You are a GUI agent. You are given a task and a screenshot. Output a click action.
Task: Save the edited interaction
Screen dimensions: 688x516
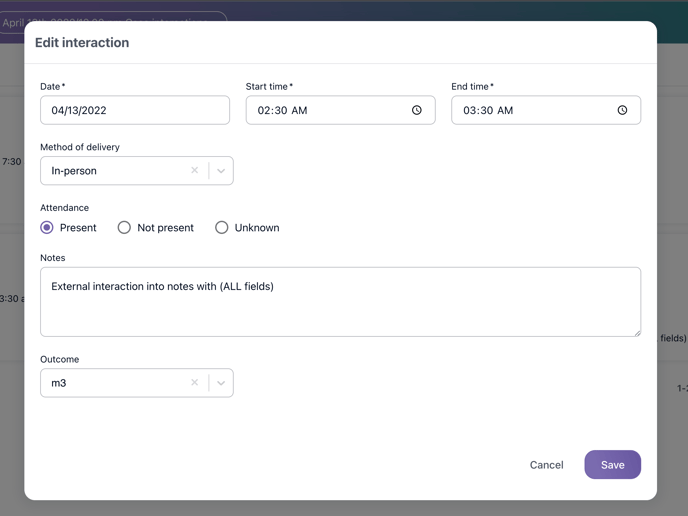coord(612,465)
